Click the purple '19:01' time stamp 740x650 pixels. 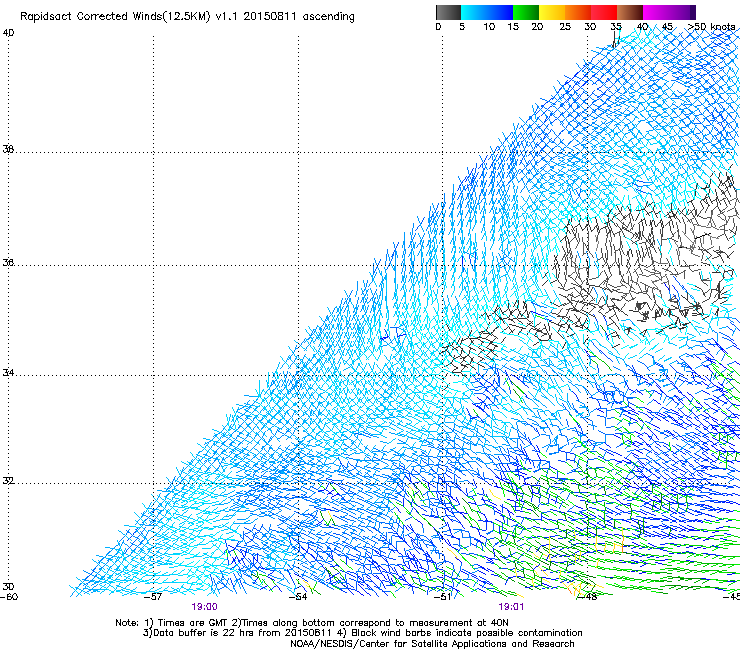tap(511, 607)
